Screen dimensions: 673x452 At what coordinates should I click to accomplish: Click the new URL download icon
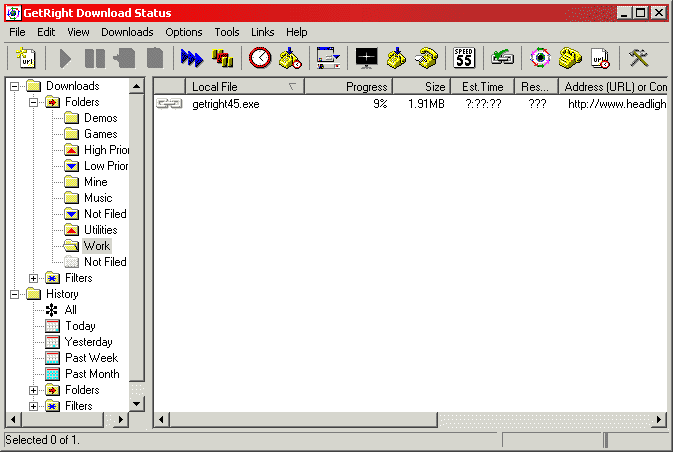coord(27,58)
